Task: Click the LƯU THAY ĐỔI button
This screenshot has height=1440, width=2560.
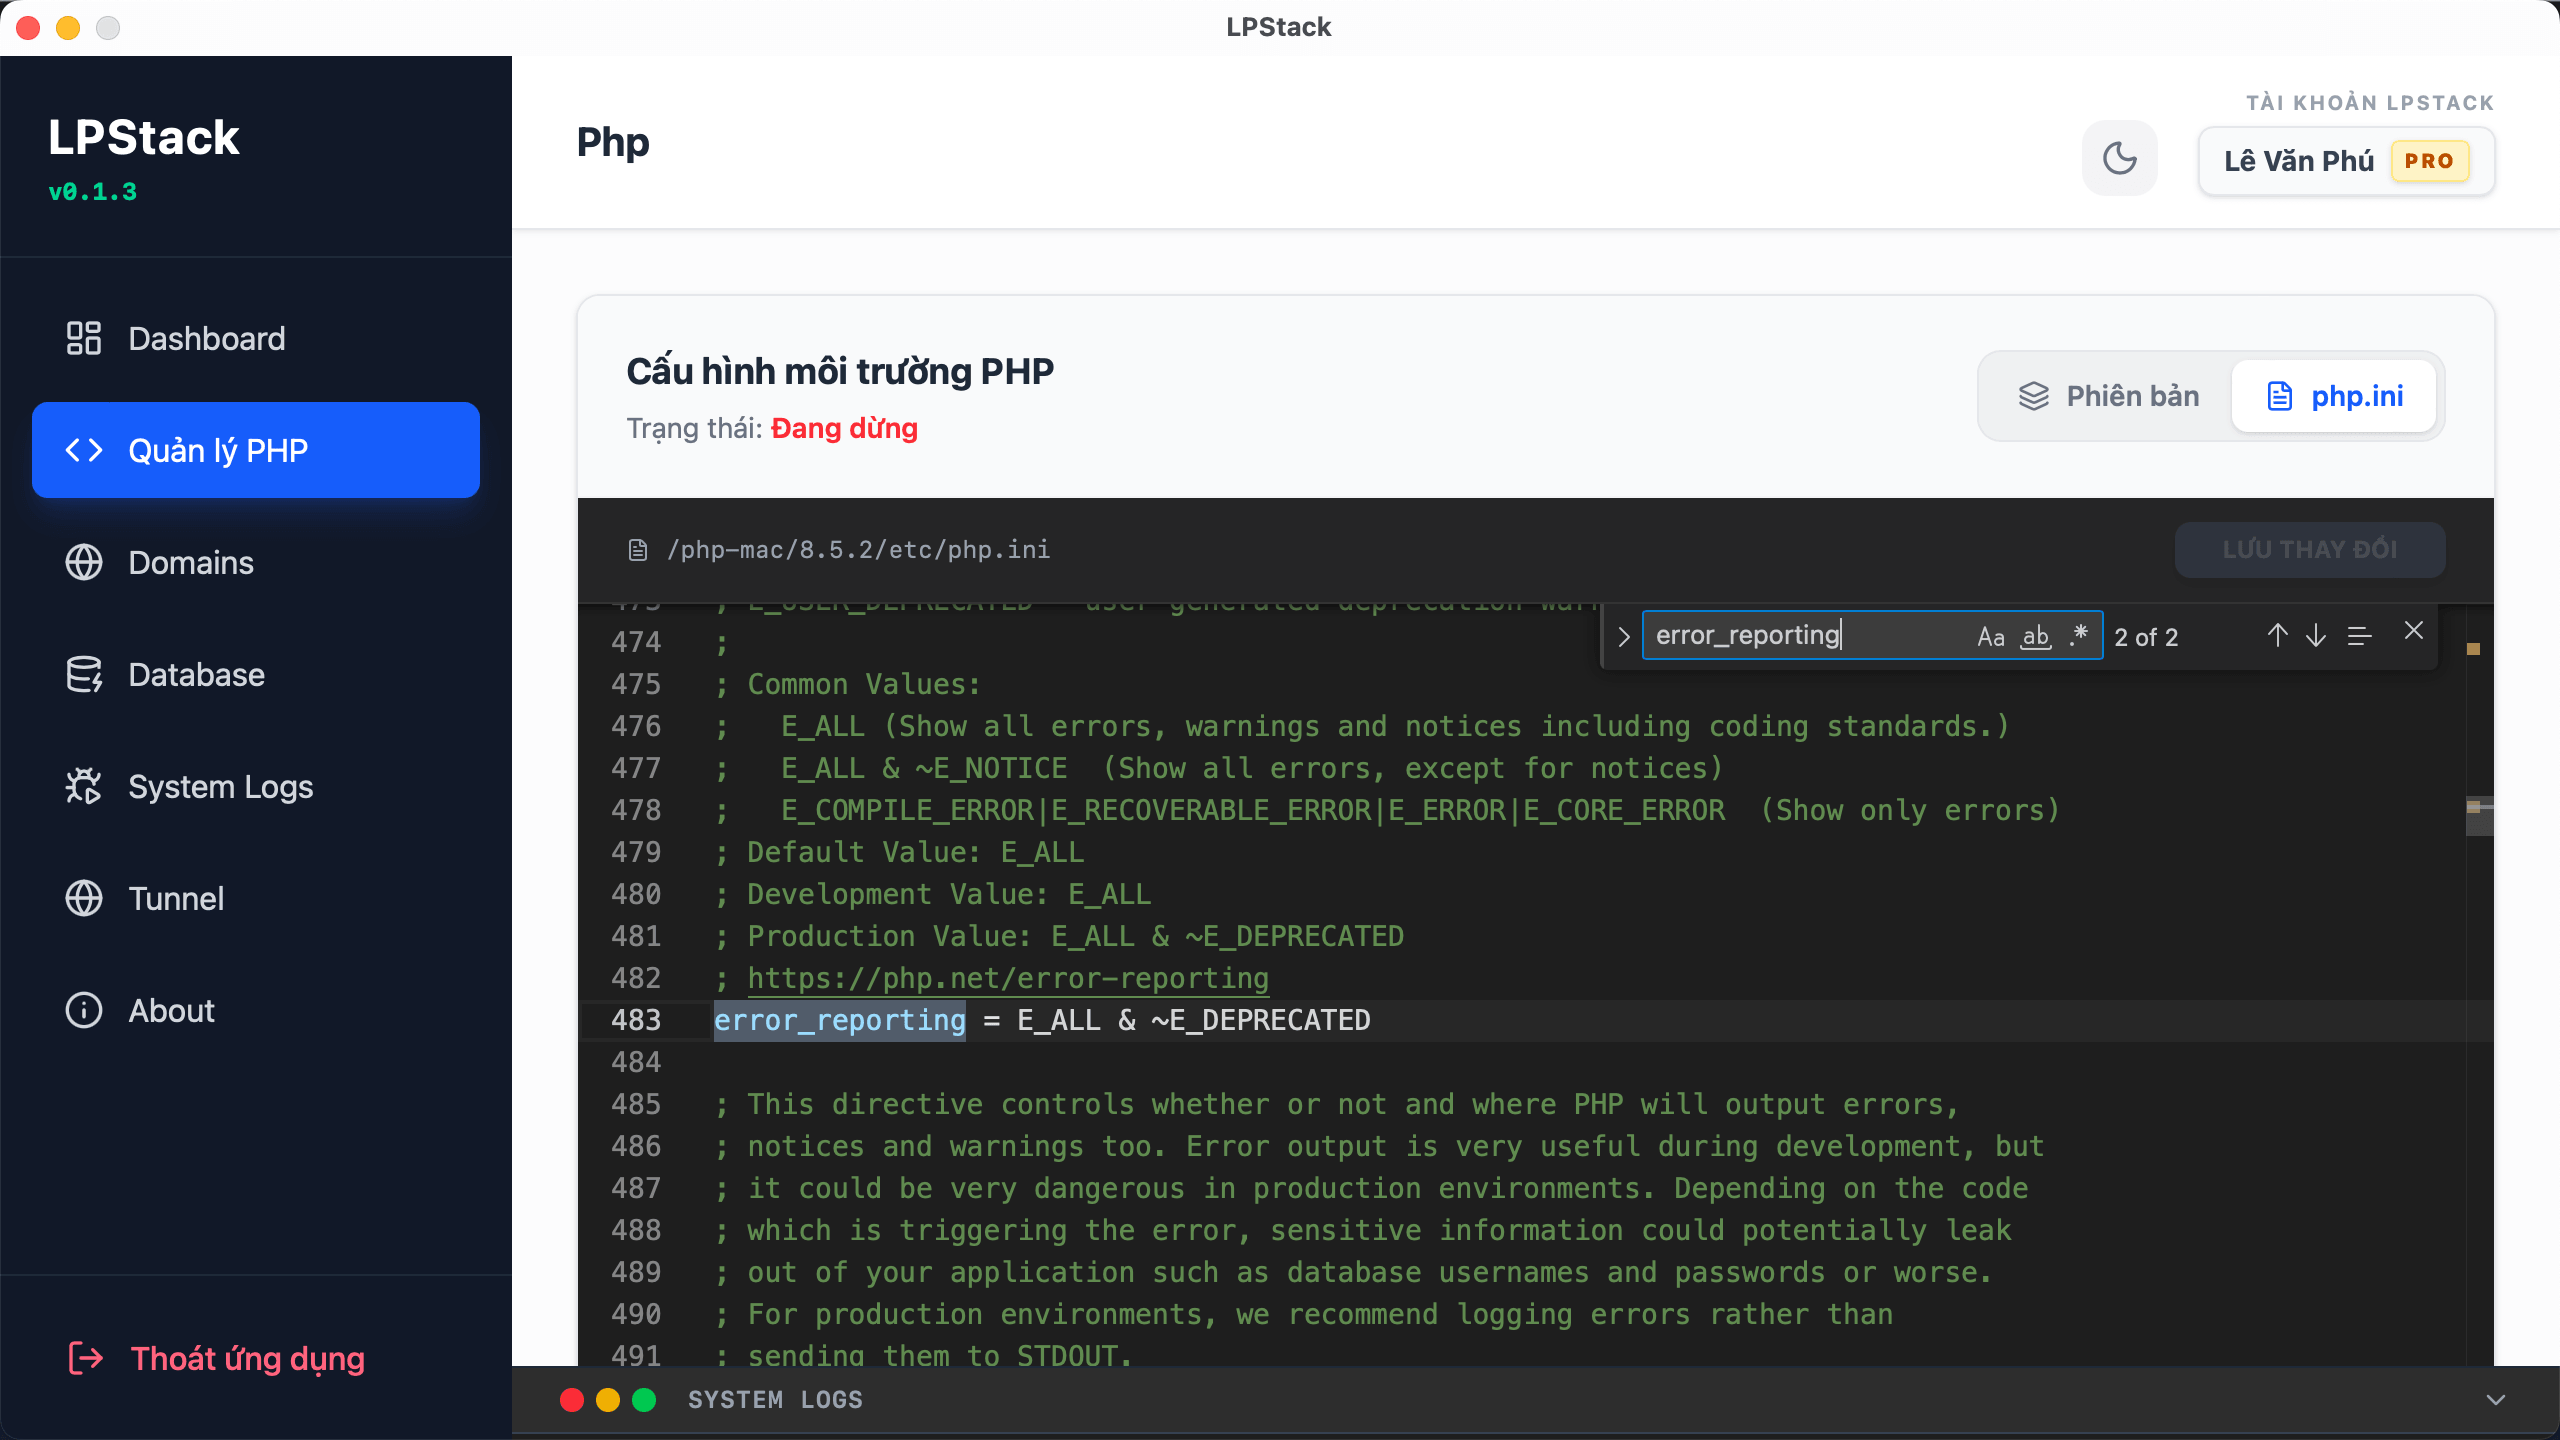Action: pyautogui.click(x=2310, y=549)
